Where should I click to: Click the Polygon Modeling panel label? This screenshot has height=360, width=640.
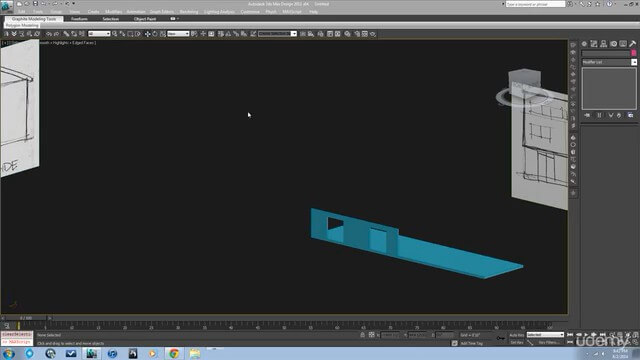click(x=22, y=25)
